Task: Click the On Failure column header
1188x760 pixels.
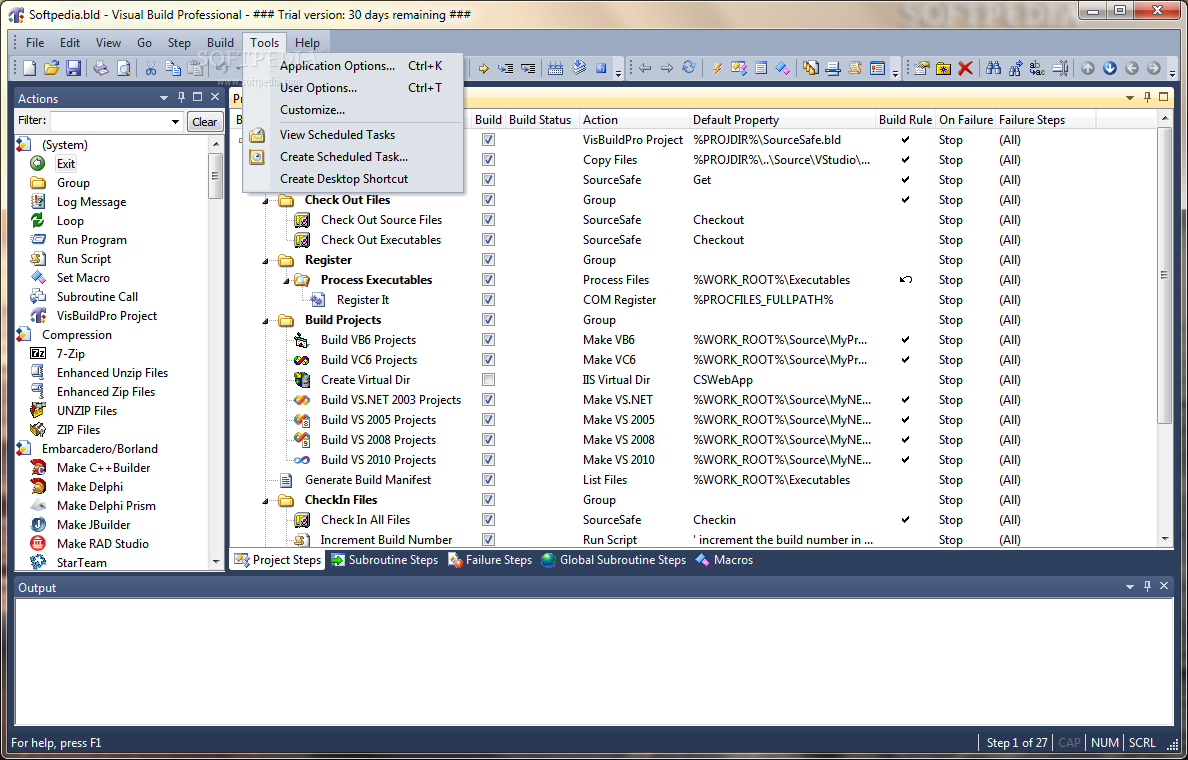Action: click(x=965, y=120)
